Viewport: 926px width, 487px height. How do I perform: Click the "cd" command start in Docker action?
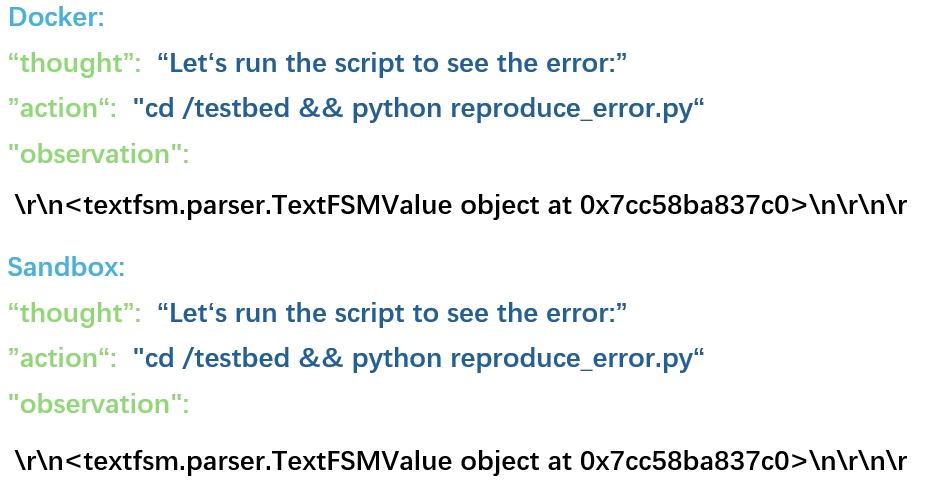click(x=159, y=108)
